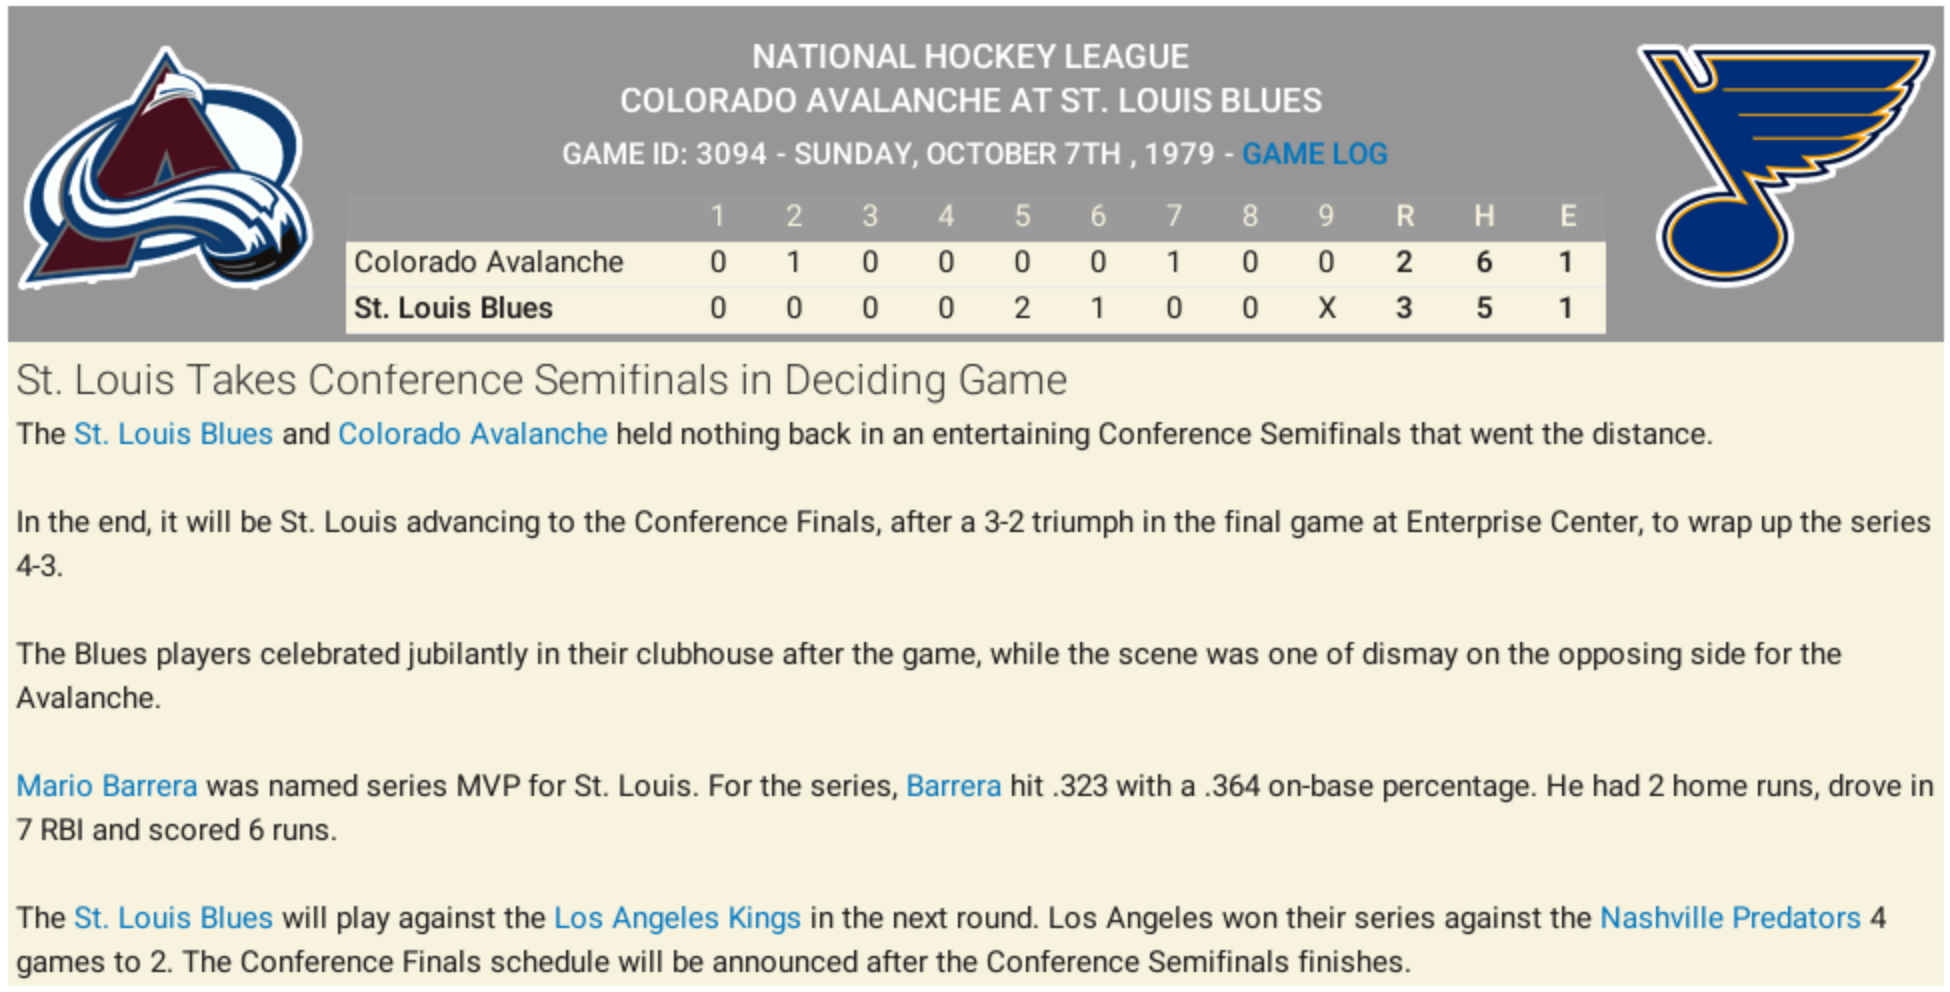The height and width of the screenshot is (992, 1950).
Task: Open Colorado Avalanche link in opening sentence
Action: (x=472, y=434)
